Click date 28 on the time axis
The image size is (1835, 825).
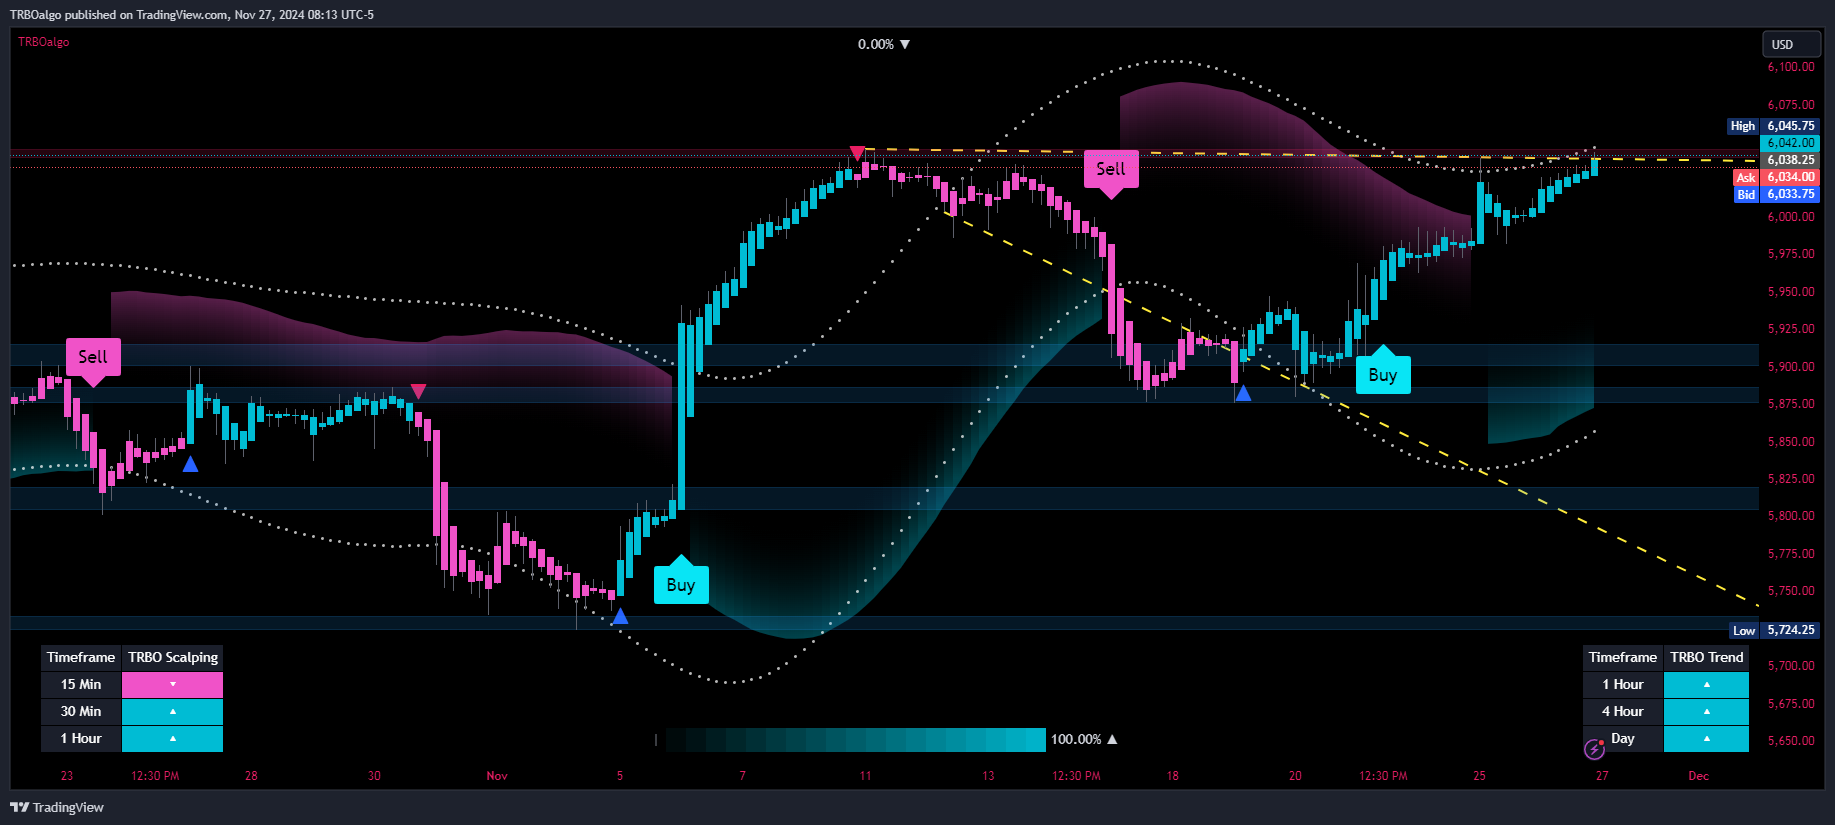[x=251, y=776]
